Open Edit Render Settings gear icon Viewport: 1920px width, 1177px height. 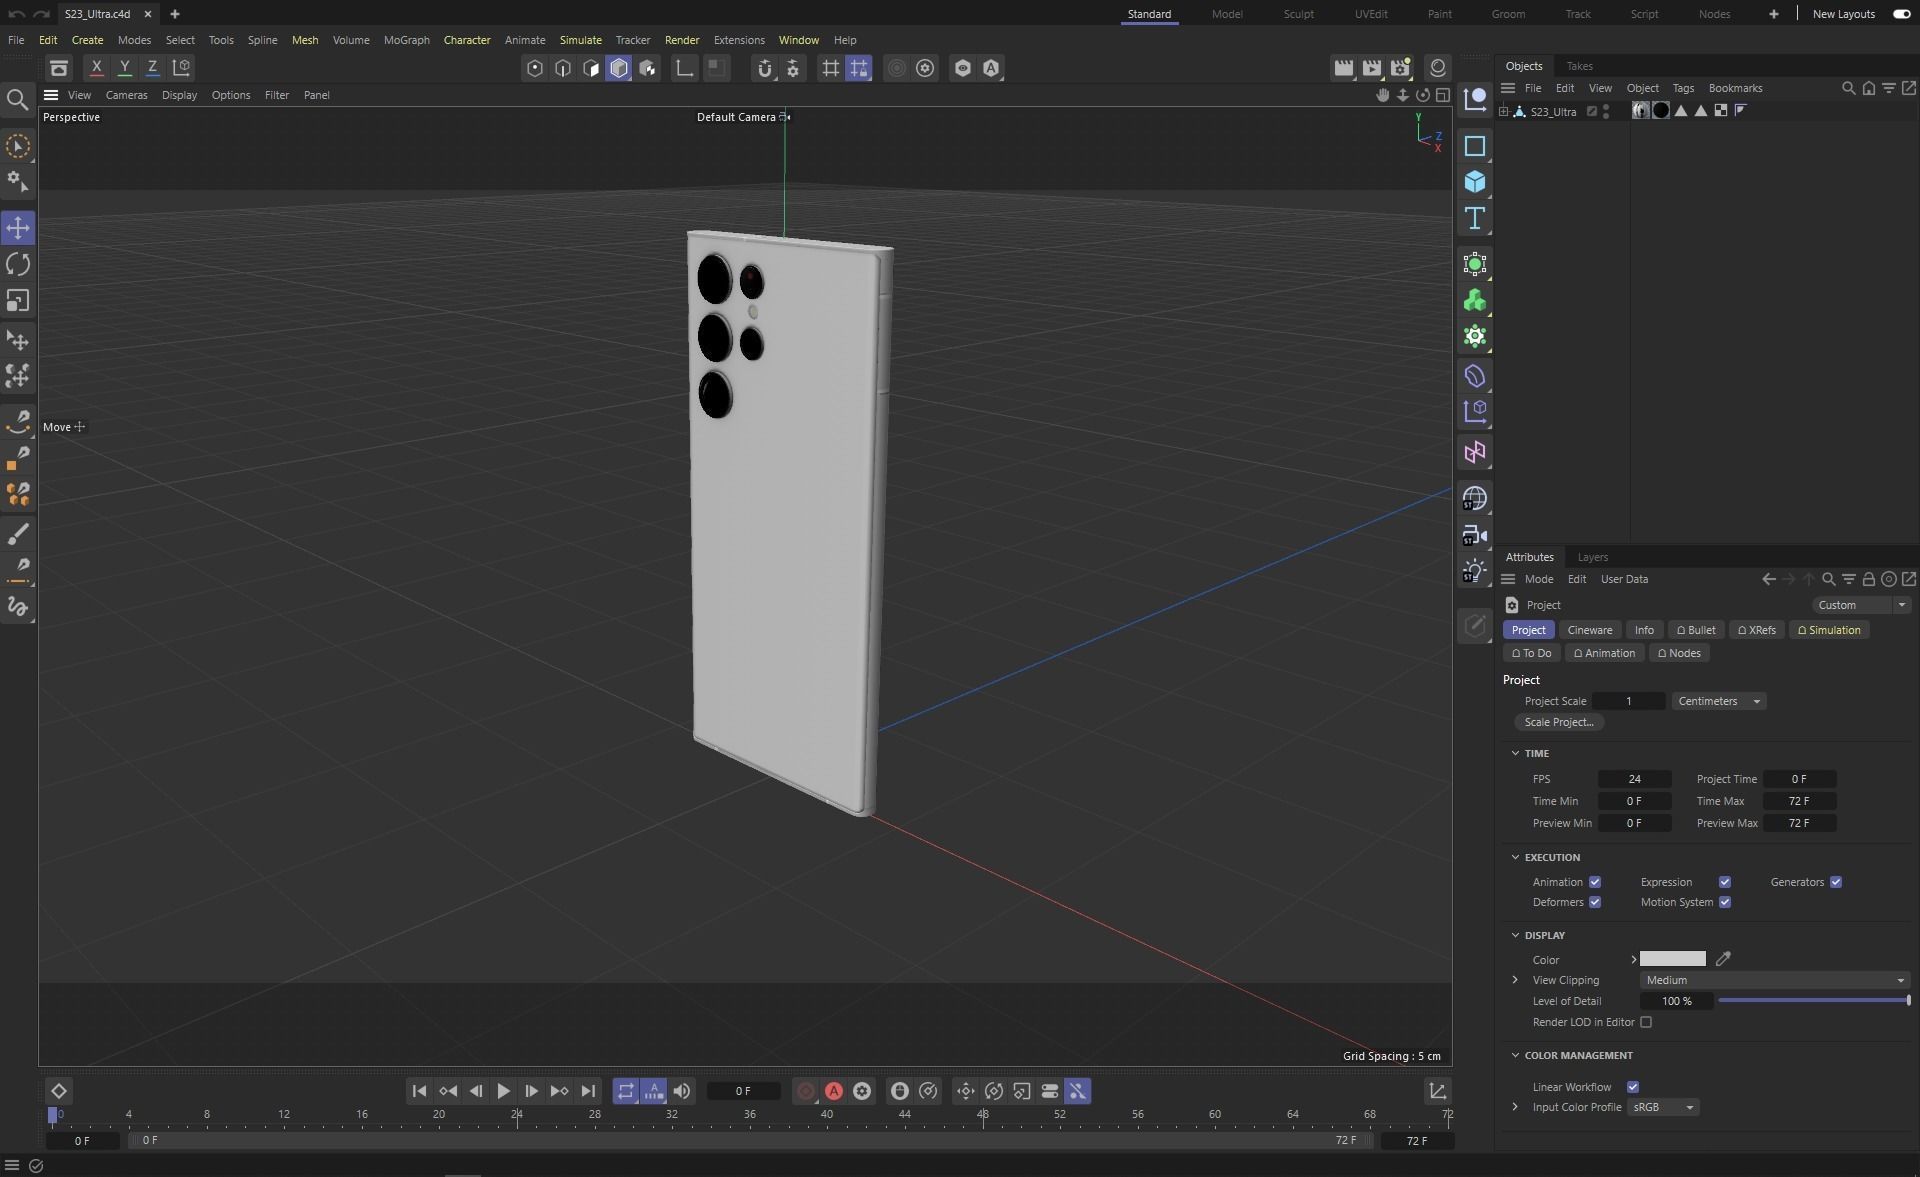click(x=1400, y=68)
